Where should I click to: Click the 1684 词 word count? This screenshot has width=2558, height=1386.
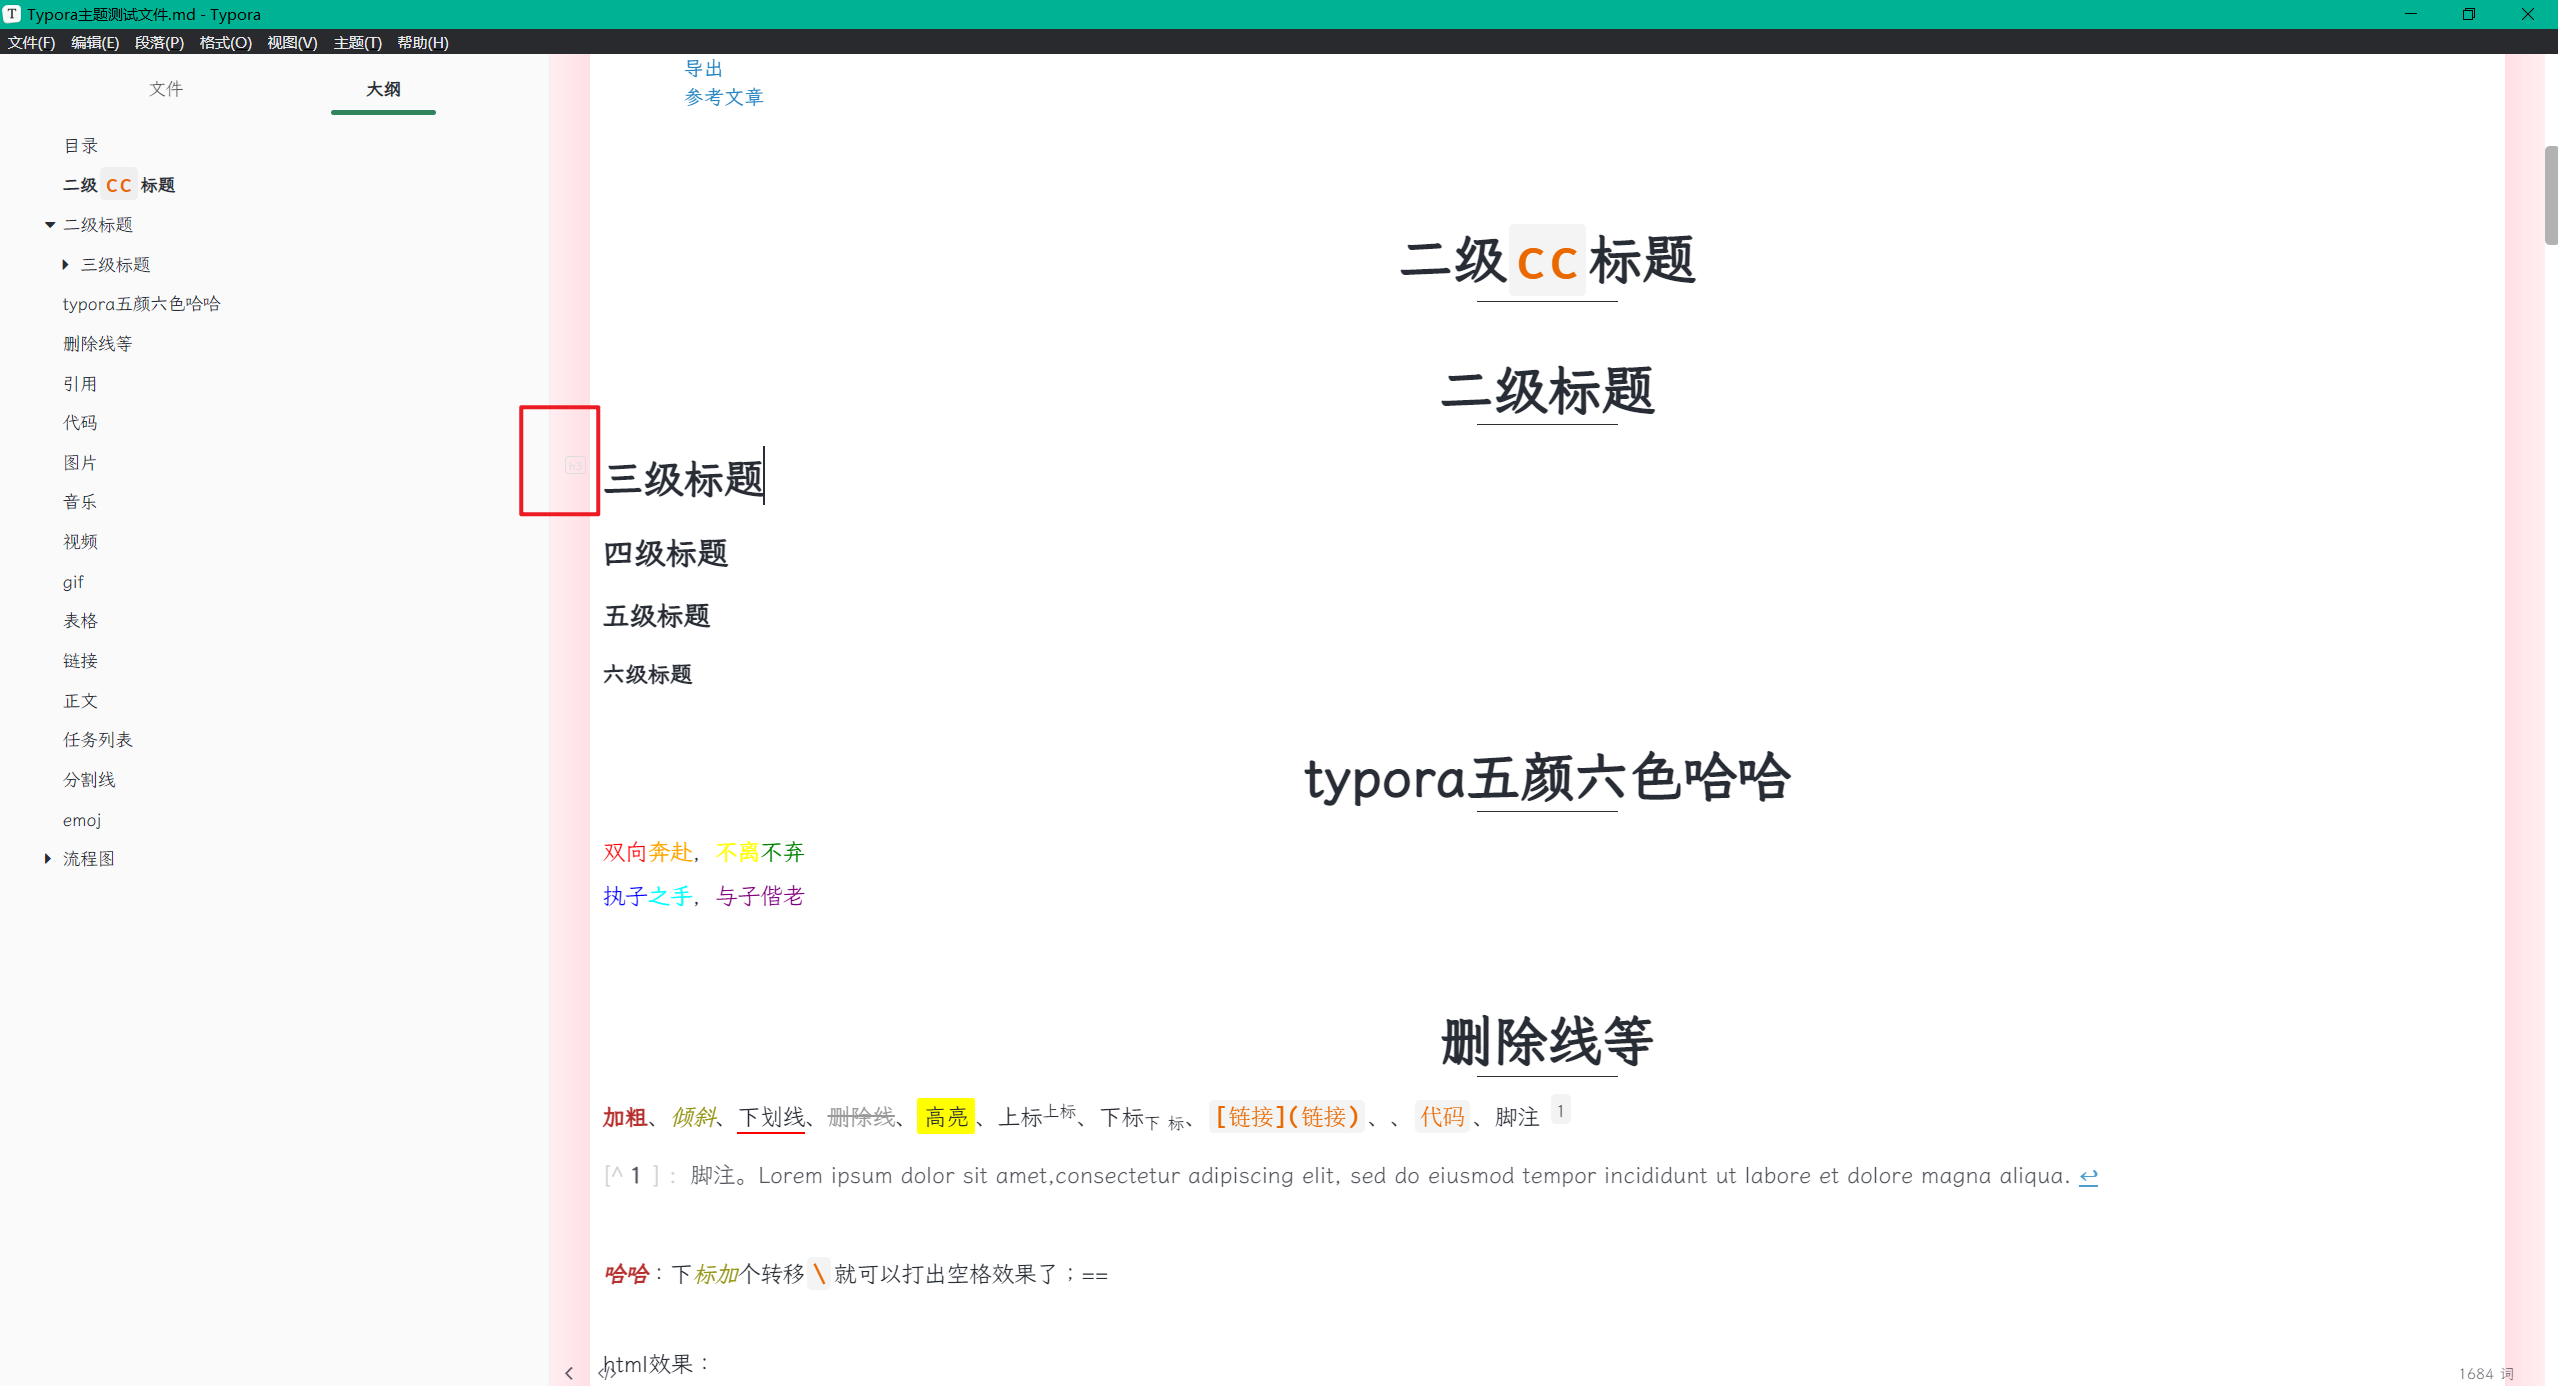click(2486, 1373)
